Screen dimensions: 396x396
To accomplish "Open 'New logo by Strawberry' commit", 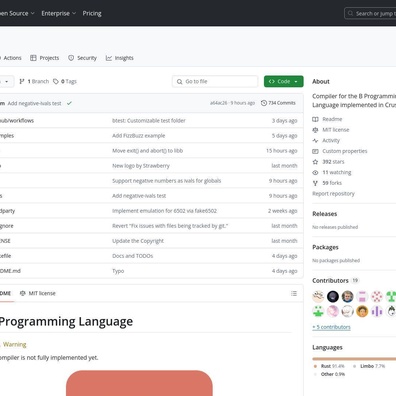I will (x=141, y=166).
